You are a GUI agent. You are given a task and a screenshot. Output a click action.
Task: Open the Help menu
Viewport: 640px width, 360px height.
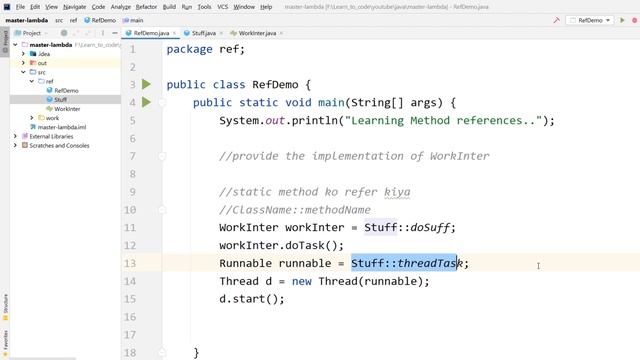coord(266,7)
